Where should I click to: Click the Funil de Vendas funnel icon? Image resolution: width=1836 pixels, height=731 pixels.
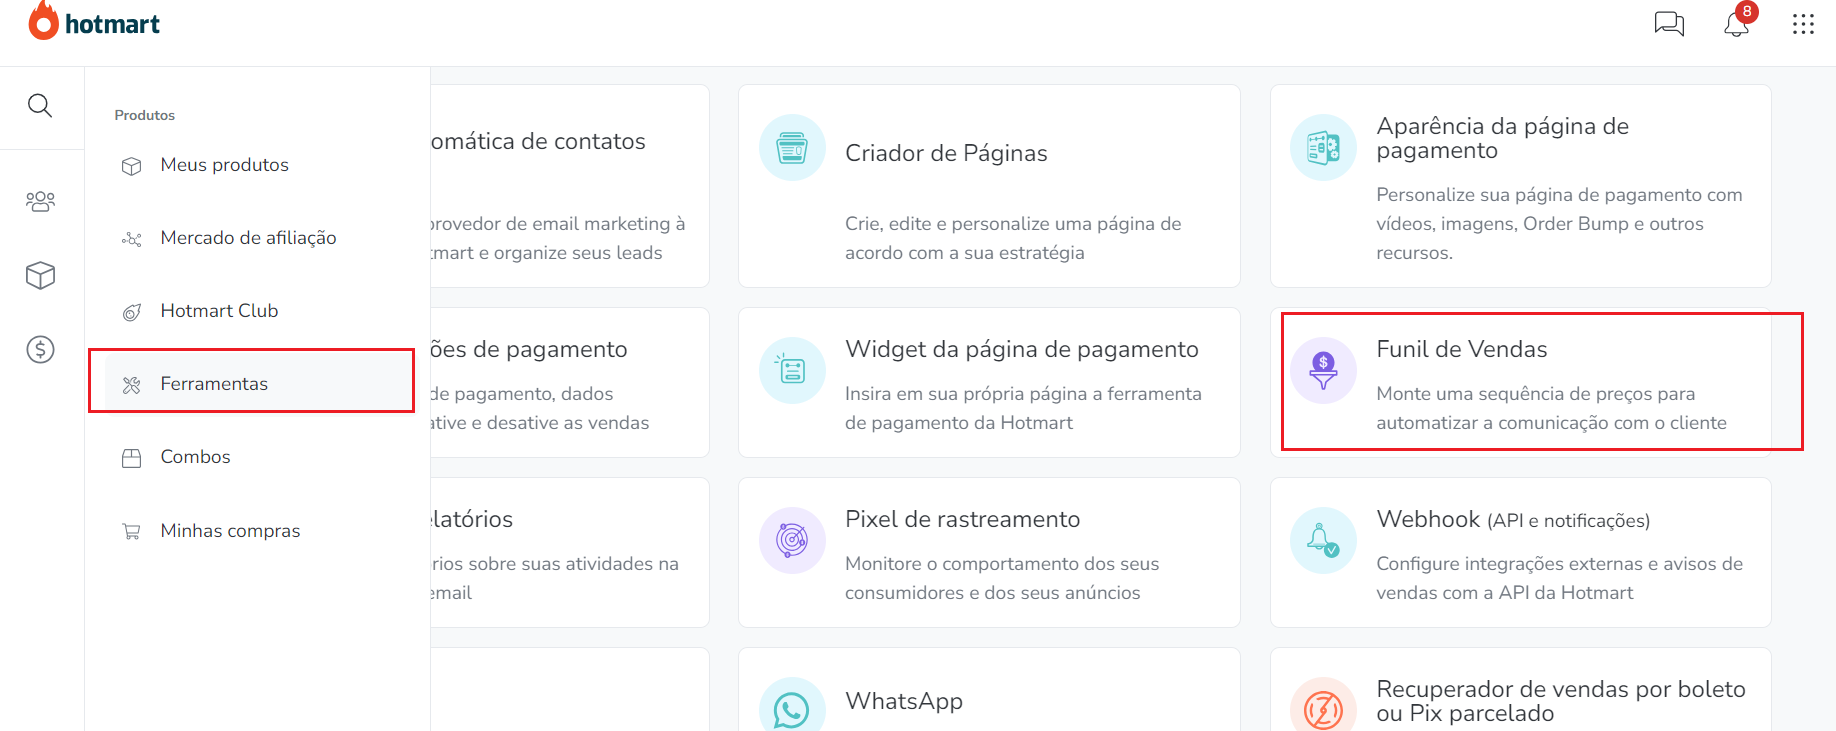click(1323, 370)
